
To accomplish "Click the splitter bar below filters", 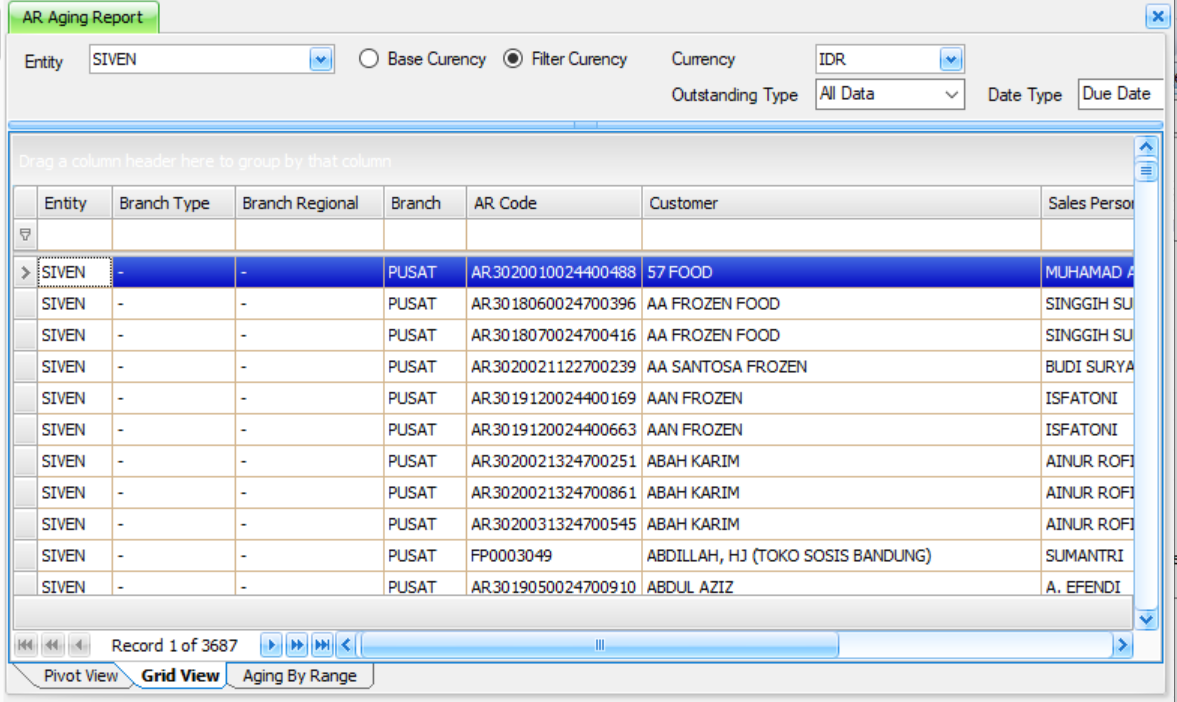I will 585,125.
